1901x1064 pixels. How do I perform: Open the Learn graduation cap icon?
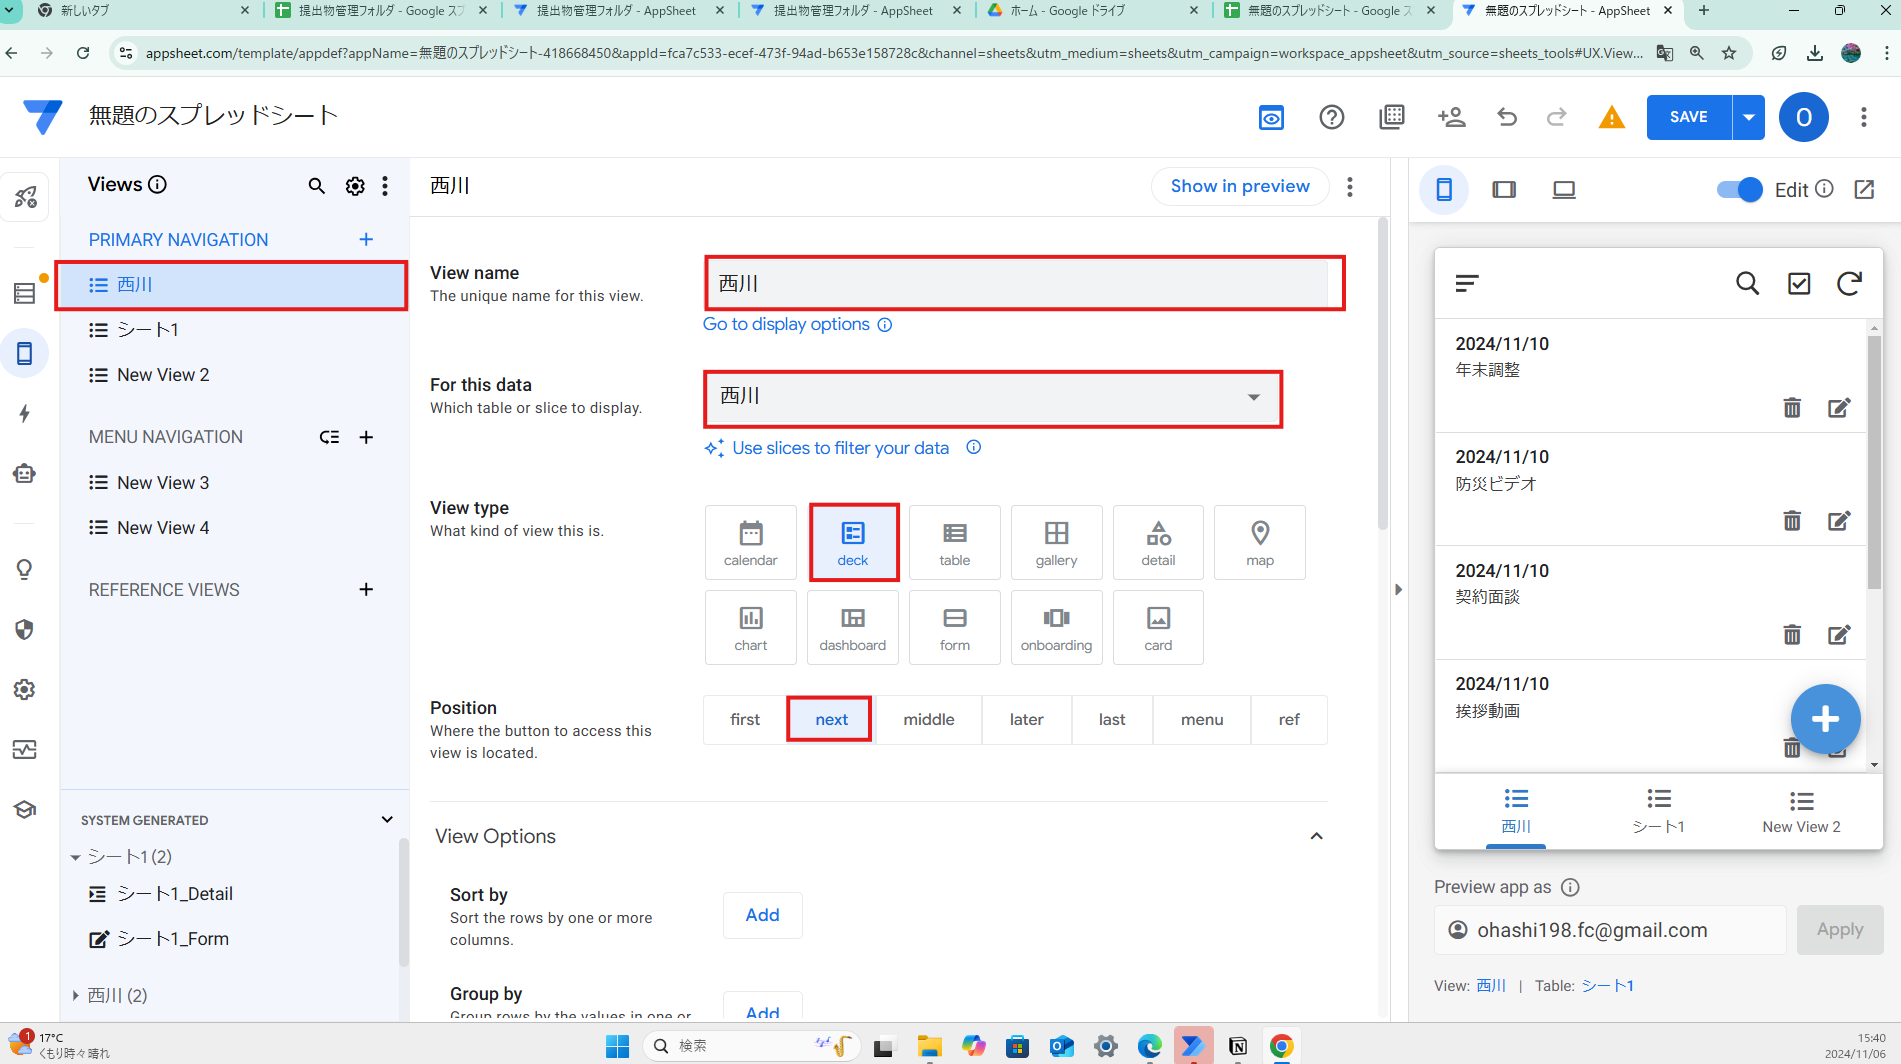pyautogui.click(x=25, y=809)
